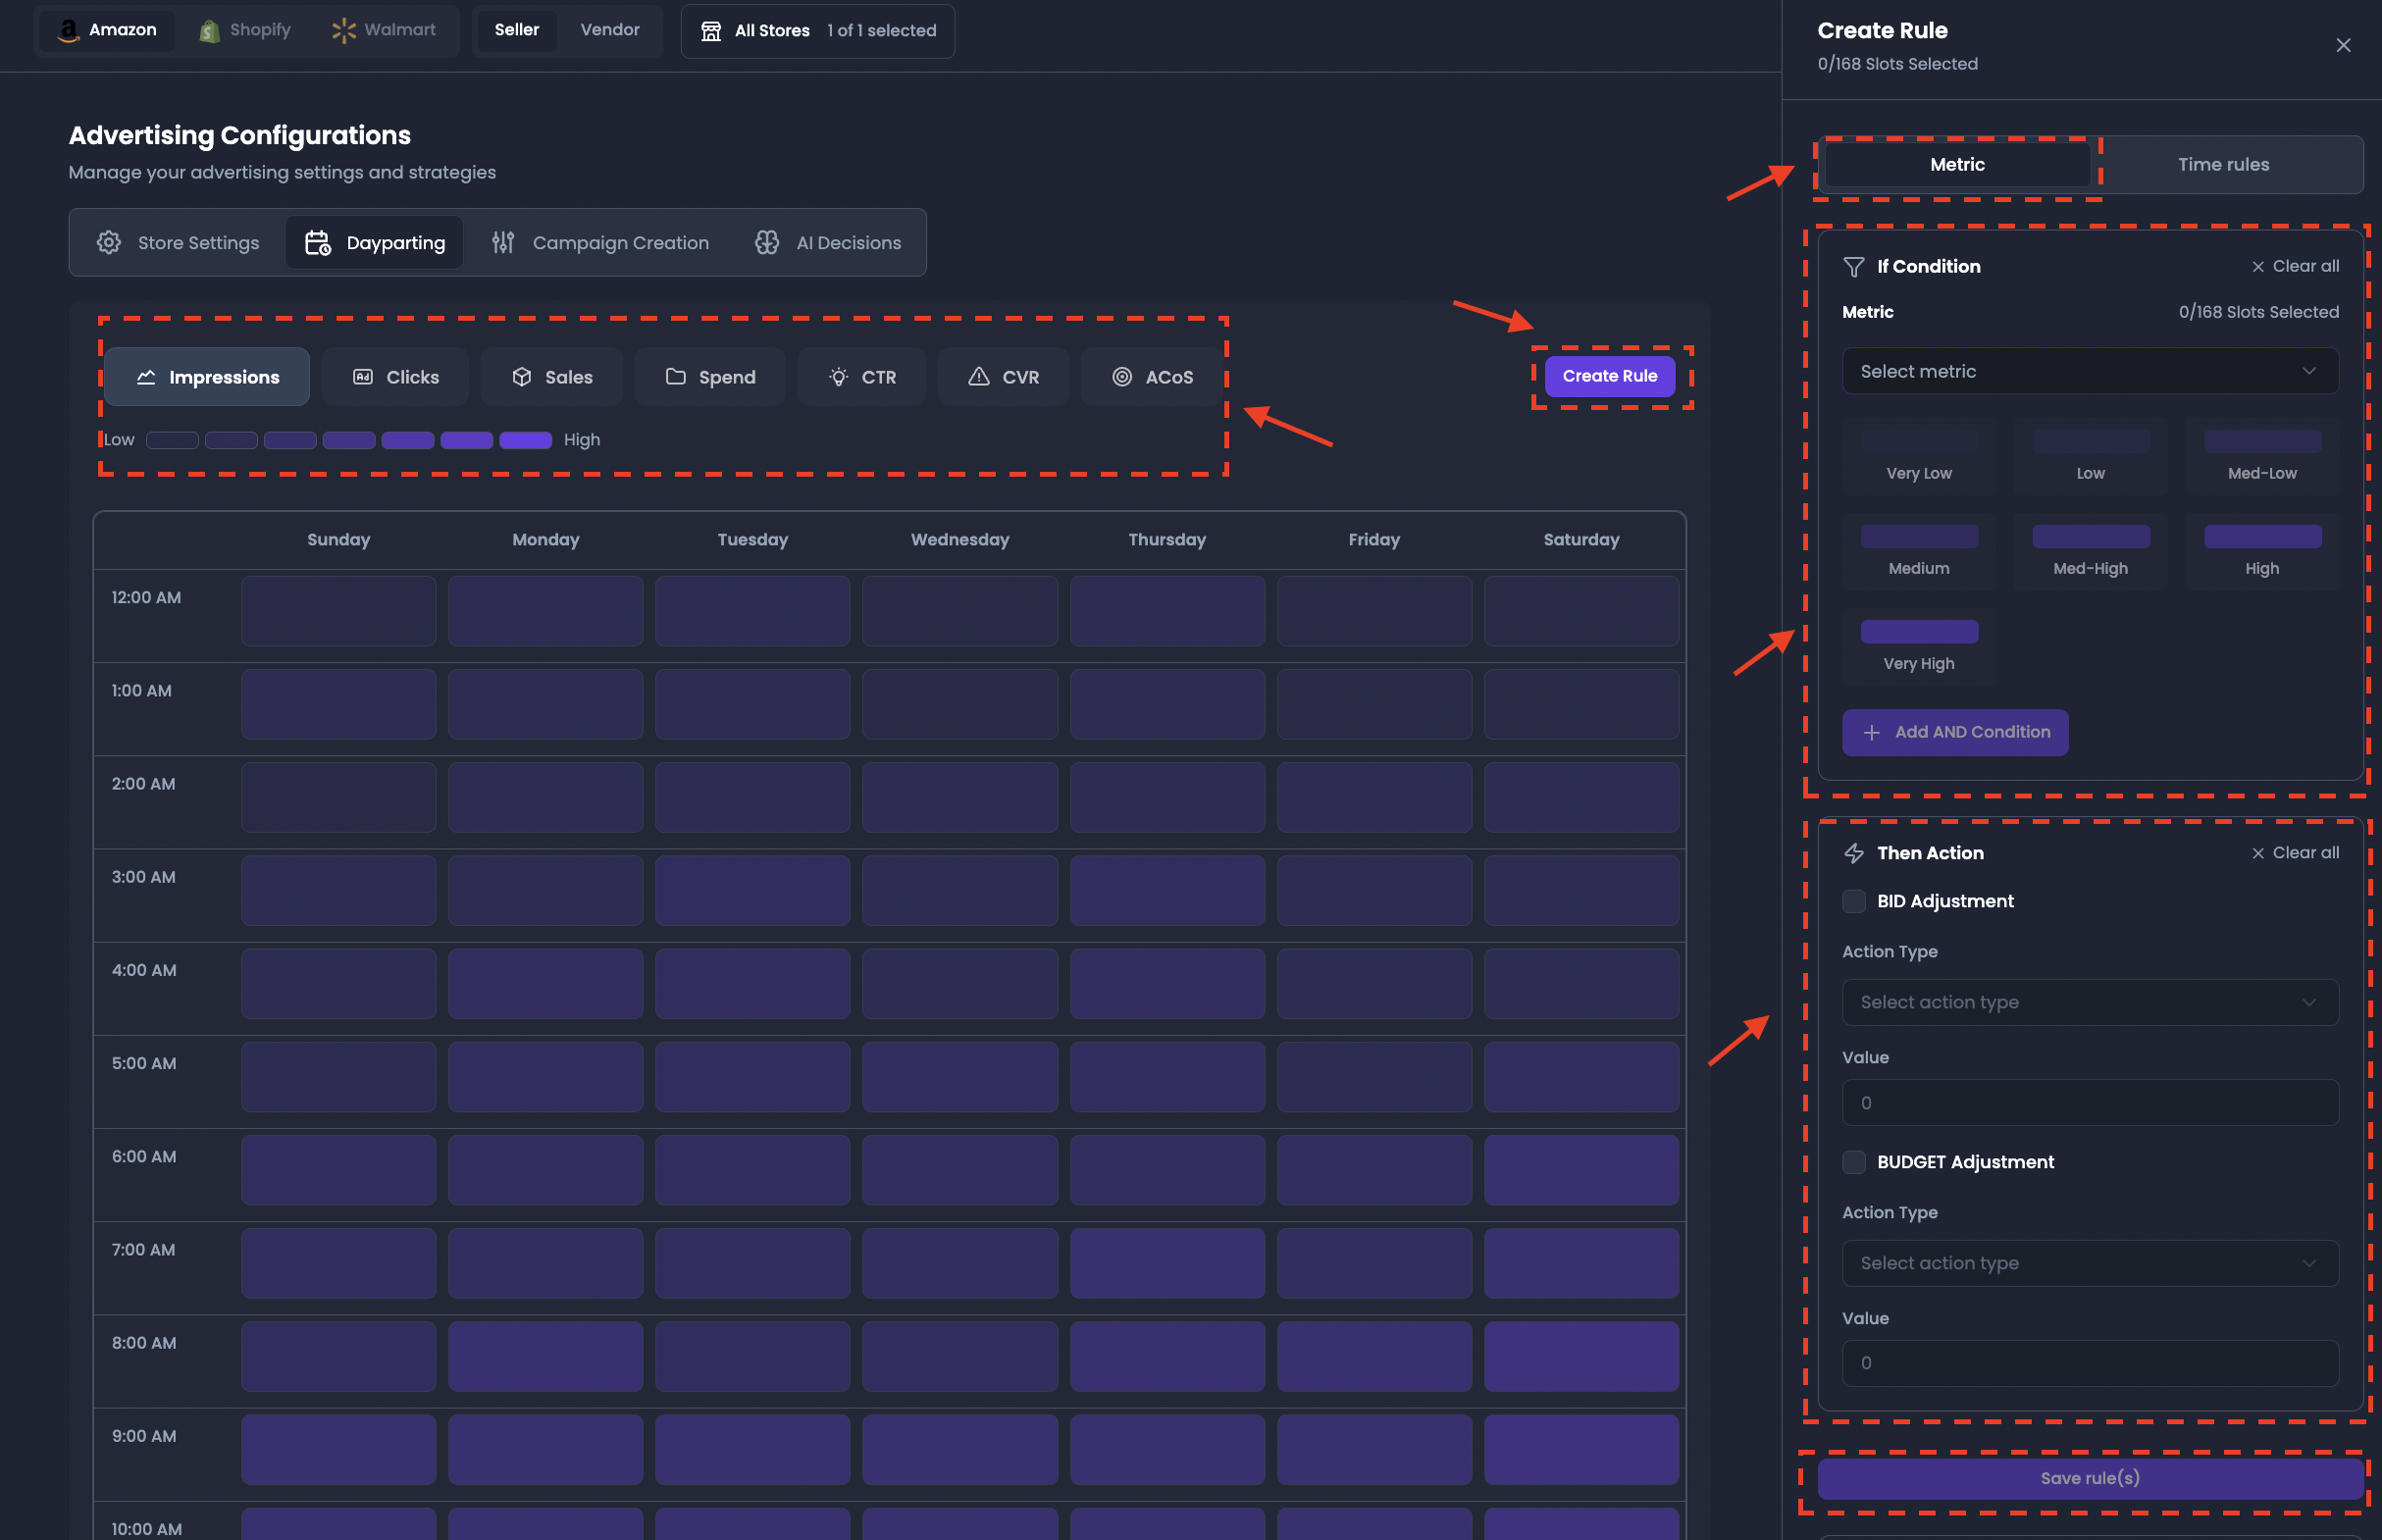
Task: Click the CTR lightbulb icon
Action: click(839, 377)
